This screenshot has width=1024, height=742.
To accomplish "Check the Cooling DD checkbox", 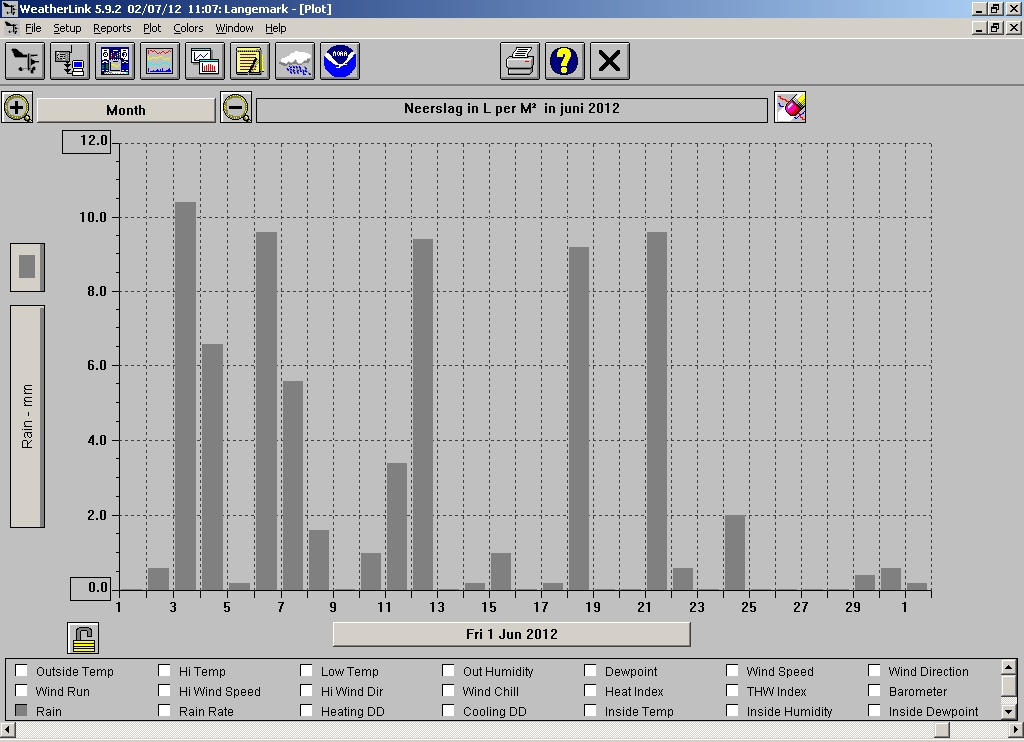I will tap(448, 711).
